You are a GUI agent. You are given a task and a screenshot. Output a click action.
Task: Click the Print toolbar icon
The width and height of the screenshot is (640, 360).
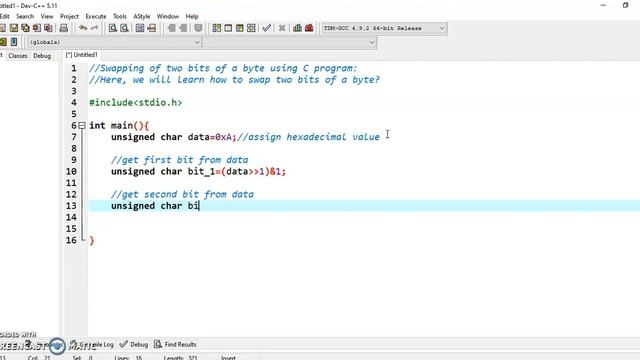point(64,28)
